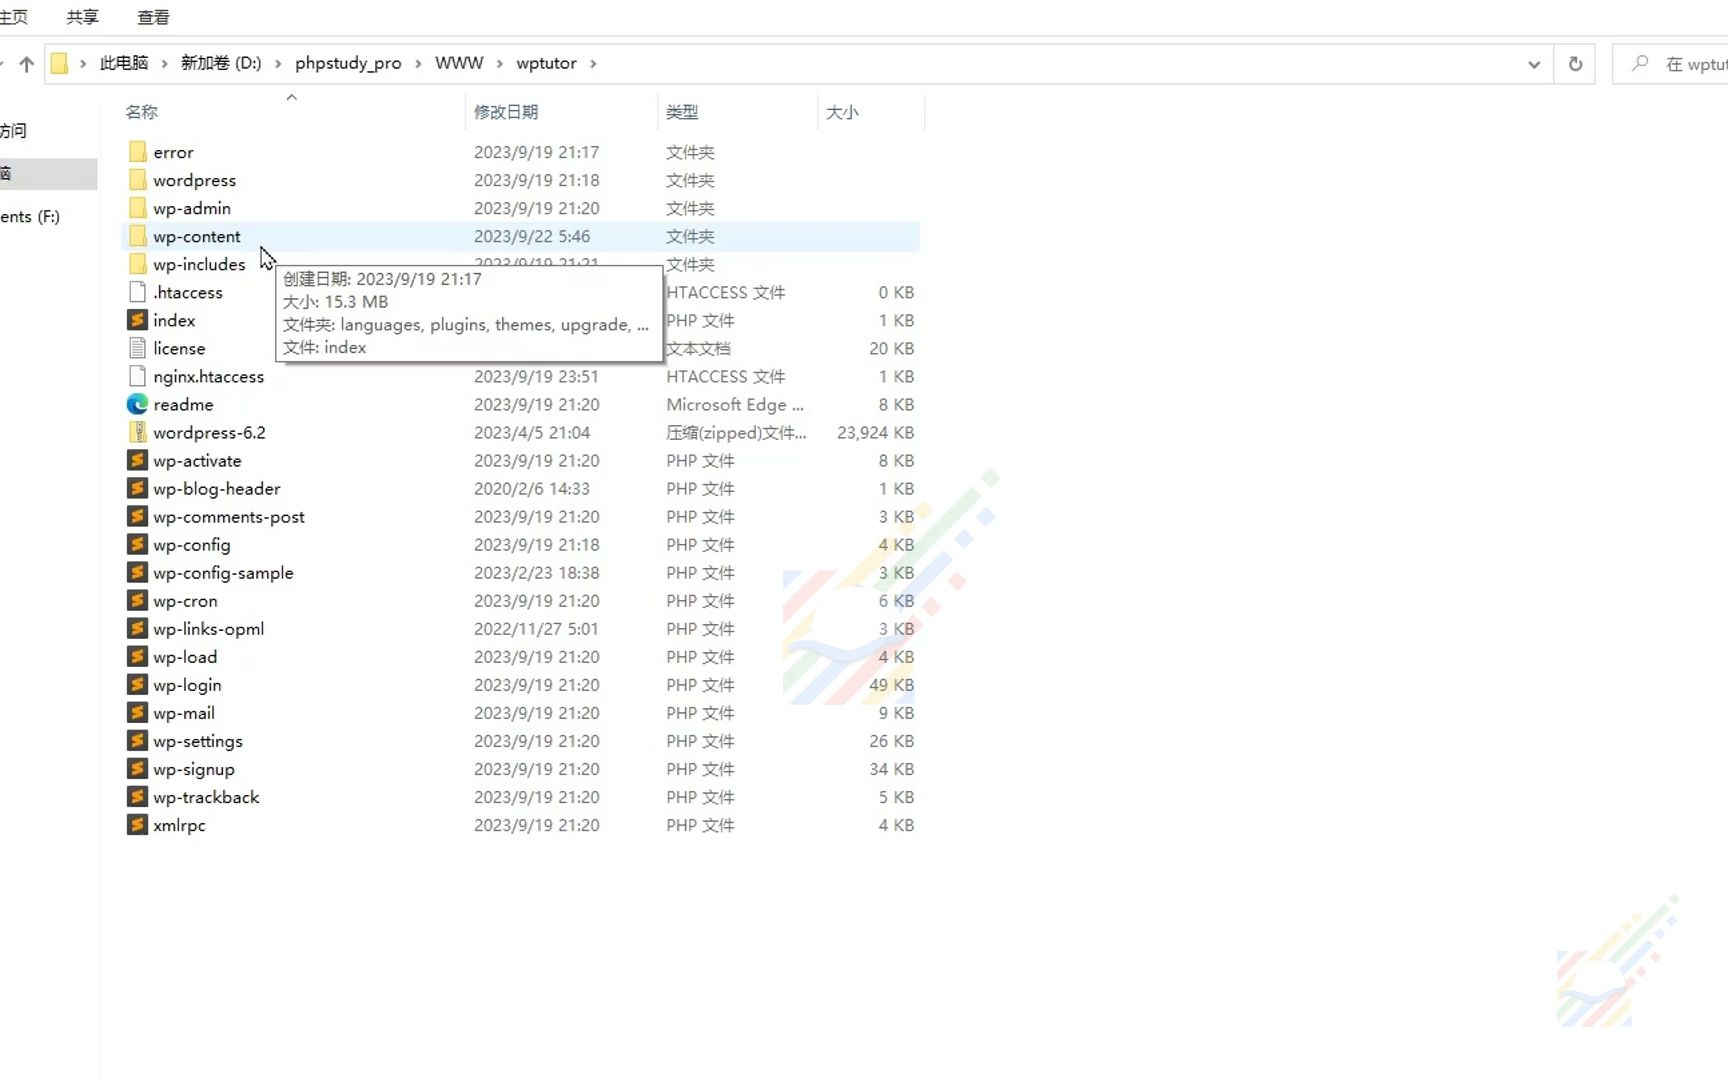Click the 2022/11/27 5:01 date cell
The image size is (1728, 1080).
[536, 629]
